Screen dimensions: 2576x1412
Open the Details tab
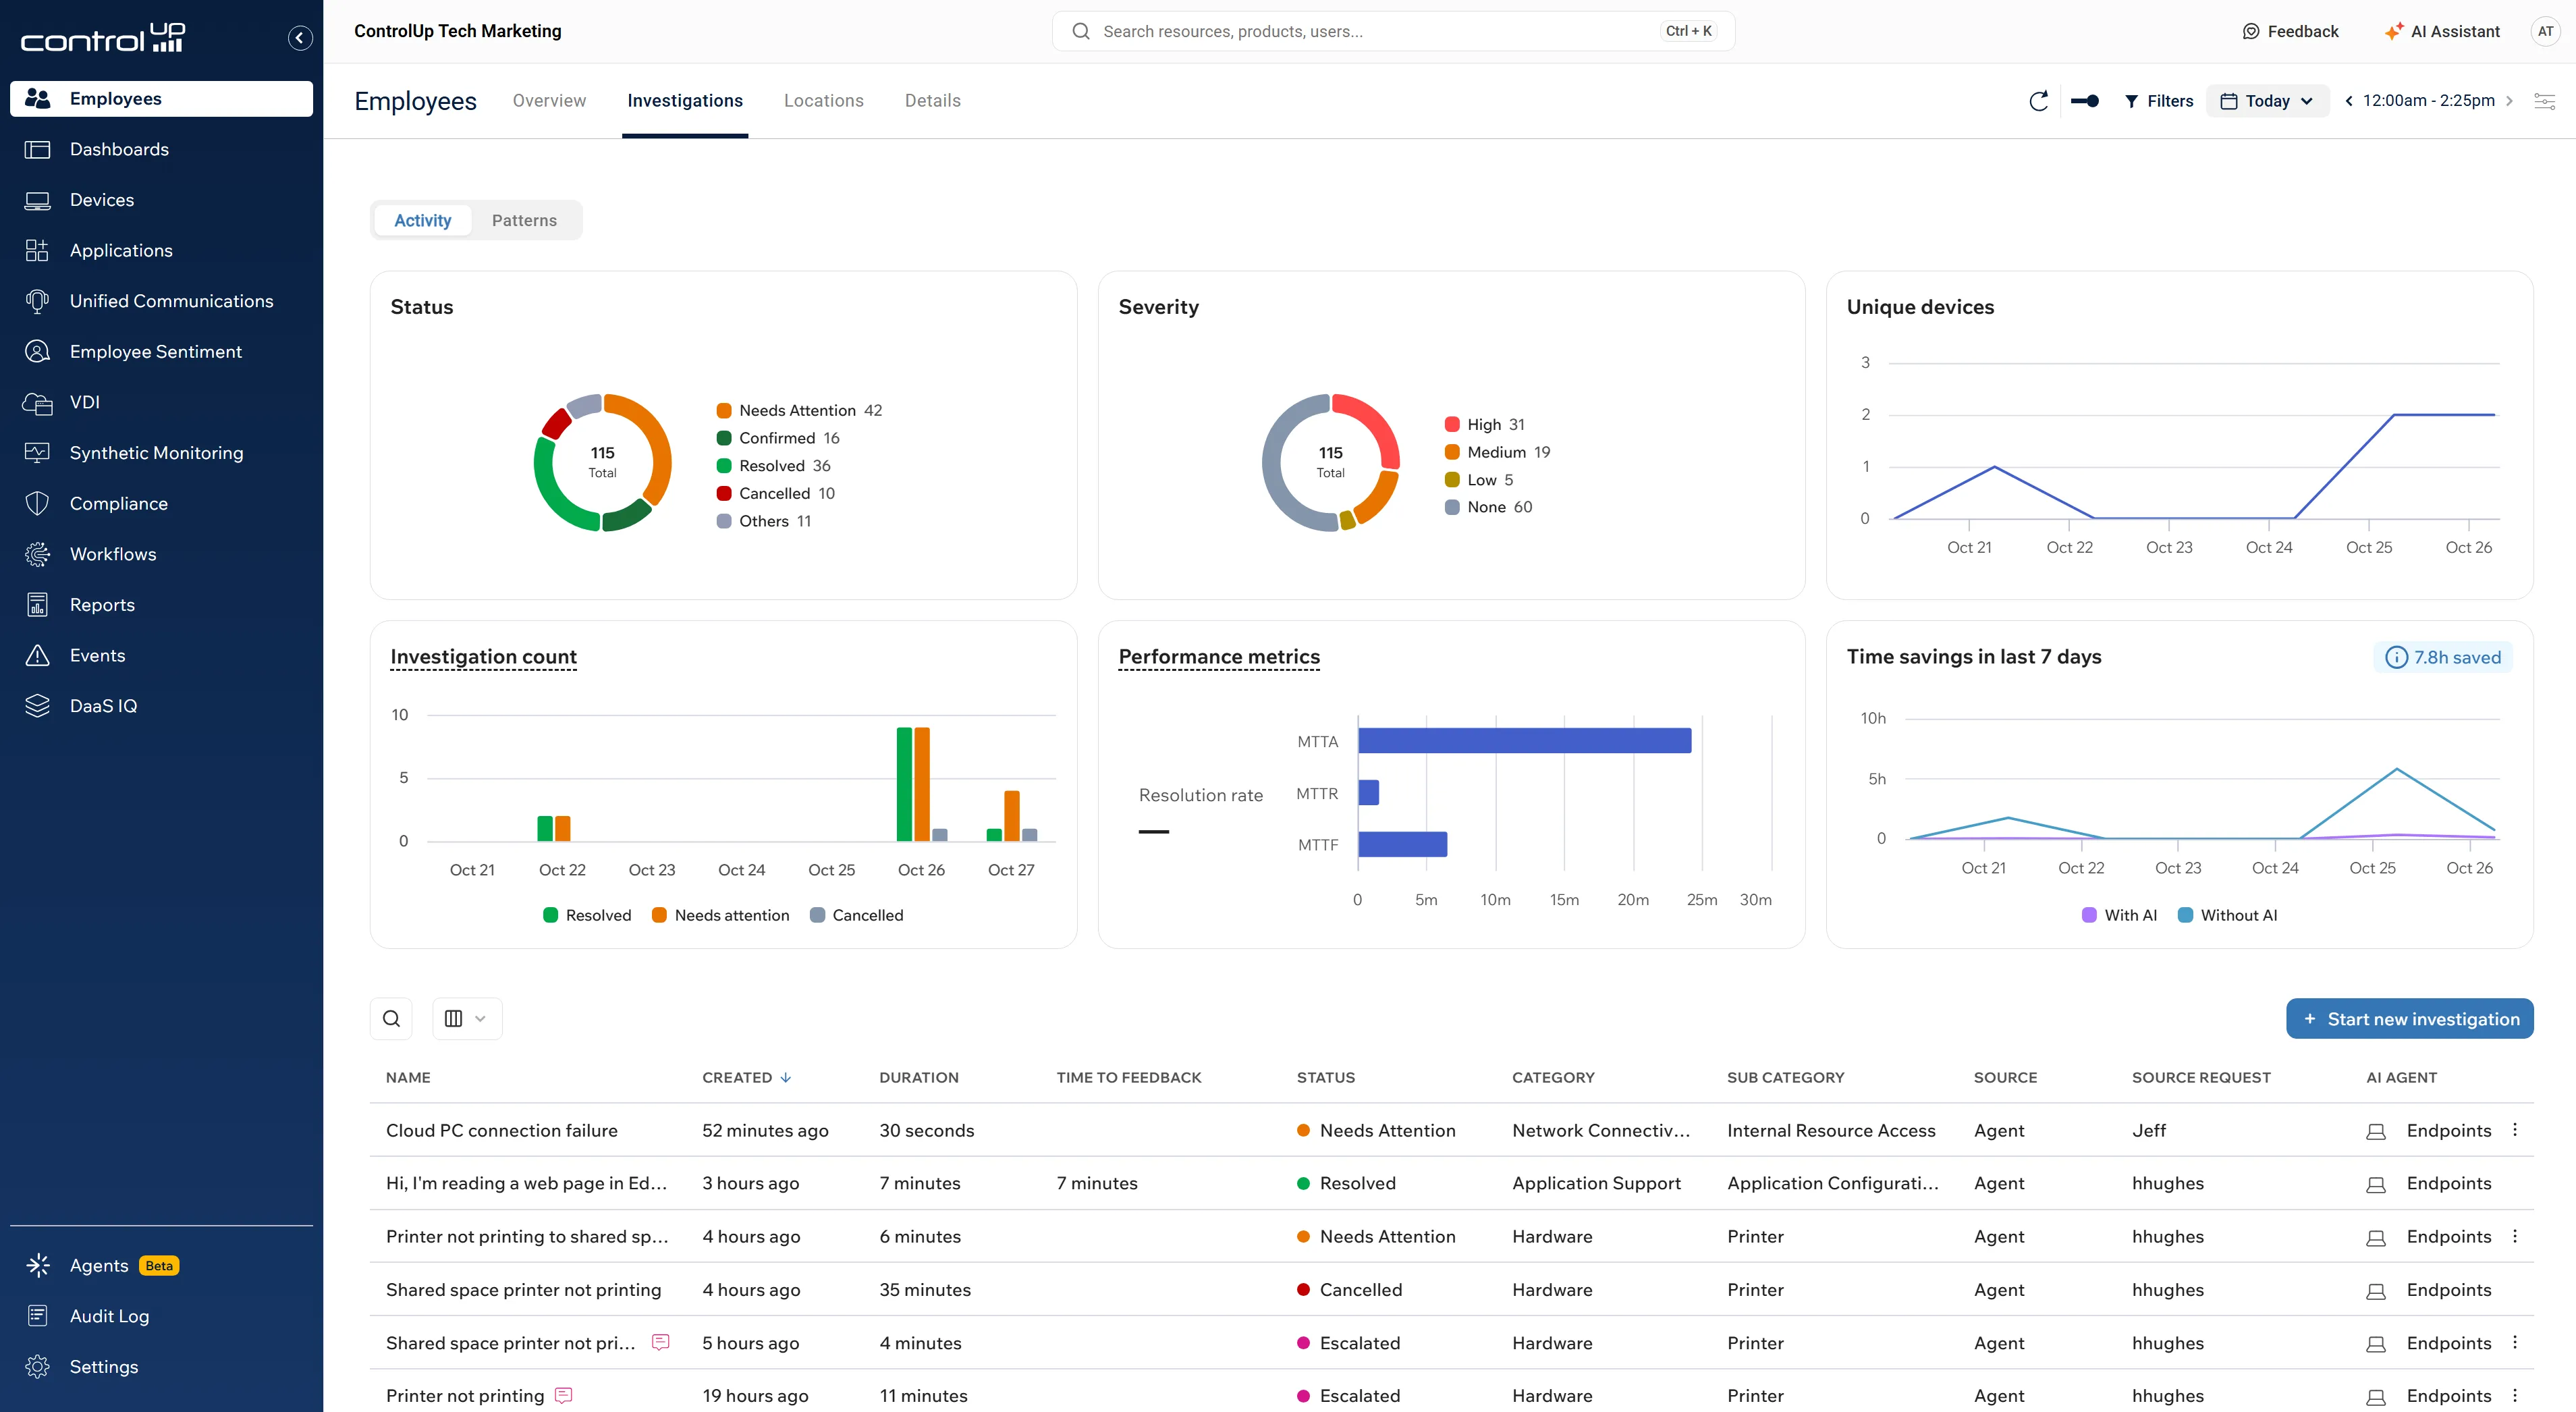tap(932, 101)
